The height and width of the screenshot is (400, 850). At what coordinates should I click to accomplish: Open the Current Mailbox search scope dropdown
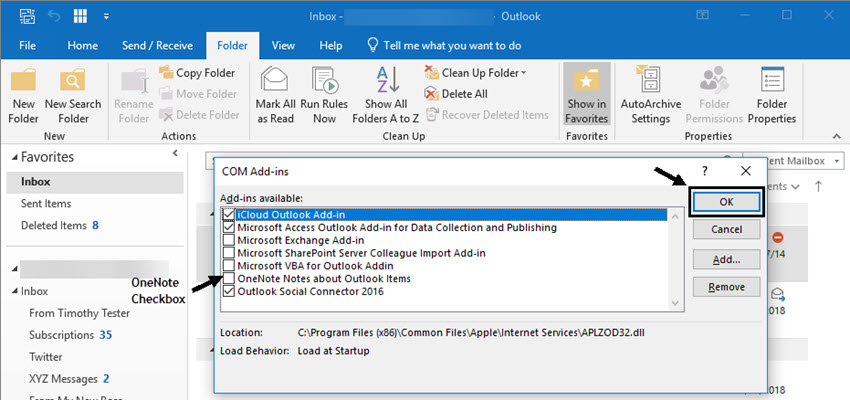[838, 161]
